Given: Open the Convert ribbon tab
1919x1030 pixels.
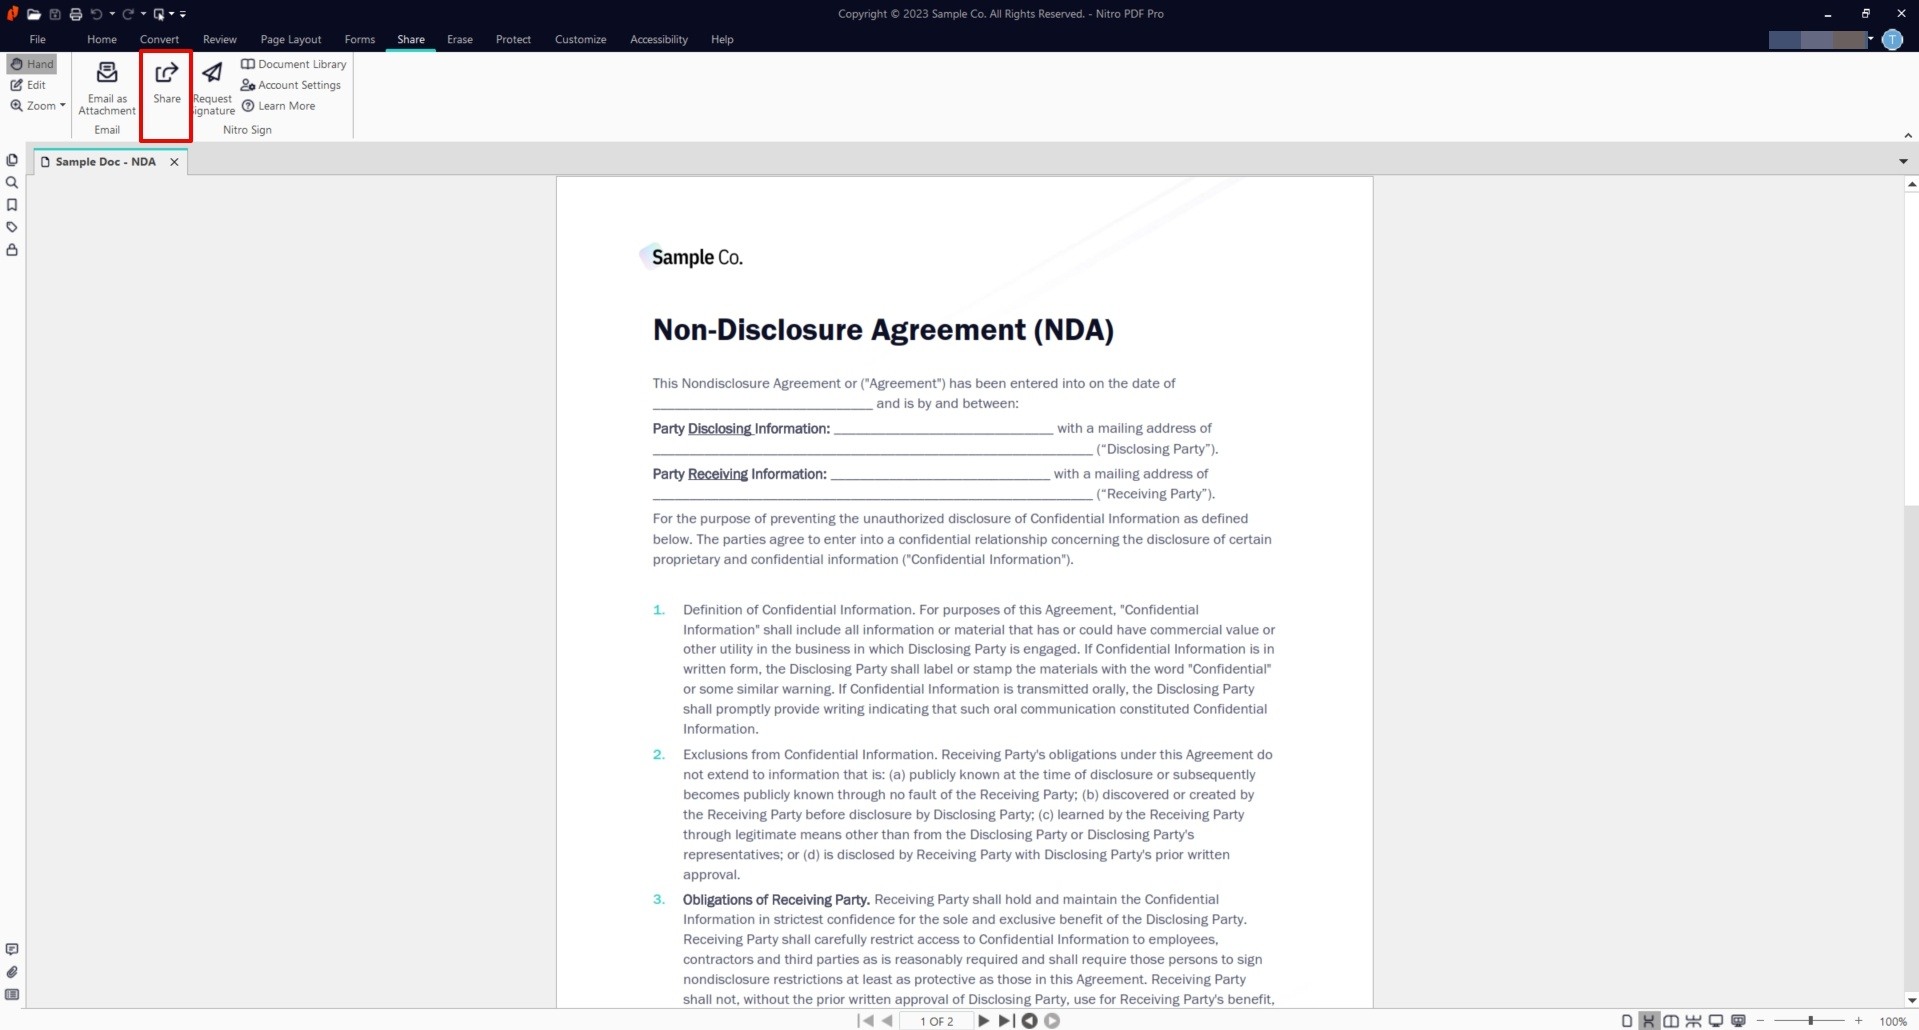Looking at the screenshot, I should tap(159, 40).
